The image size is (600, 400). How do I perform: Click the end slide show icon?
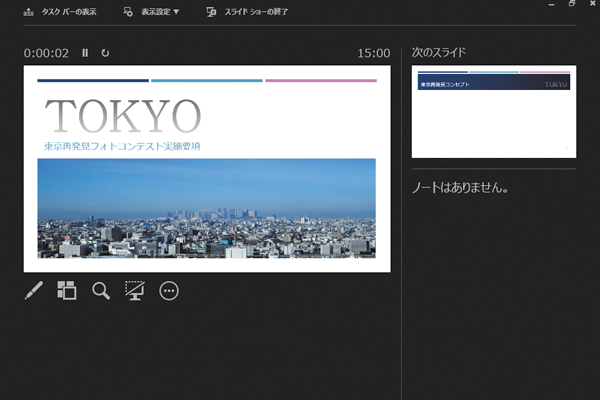[211, 12]
